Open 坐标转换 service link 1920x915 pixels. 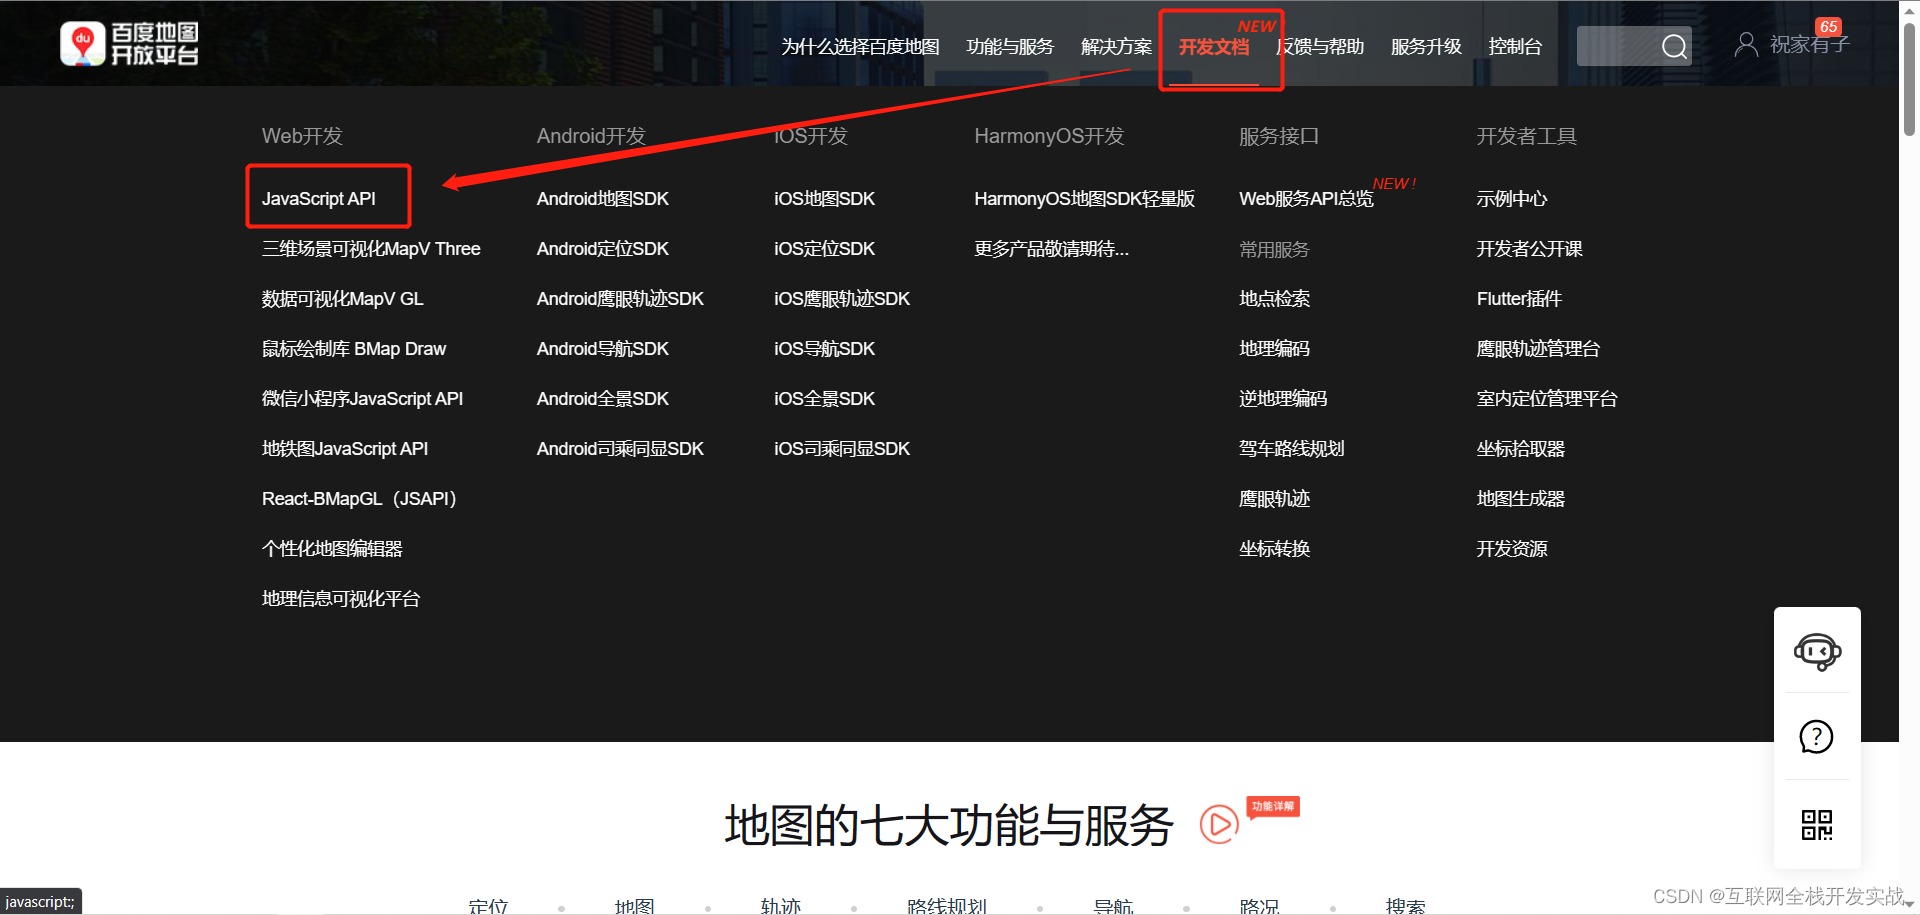pyautogui.click(x=1274, y=549)
